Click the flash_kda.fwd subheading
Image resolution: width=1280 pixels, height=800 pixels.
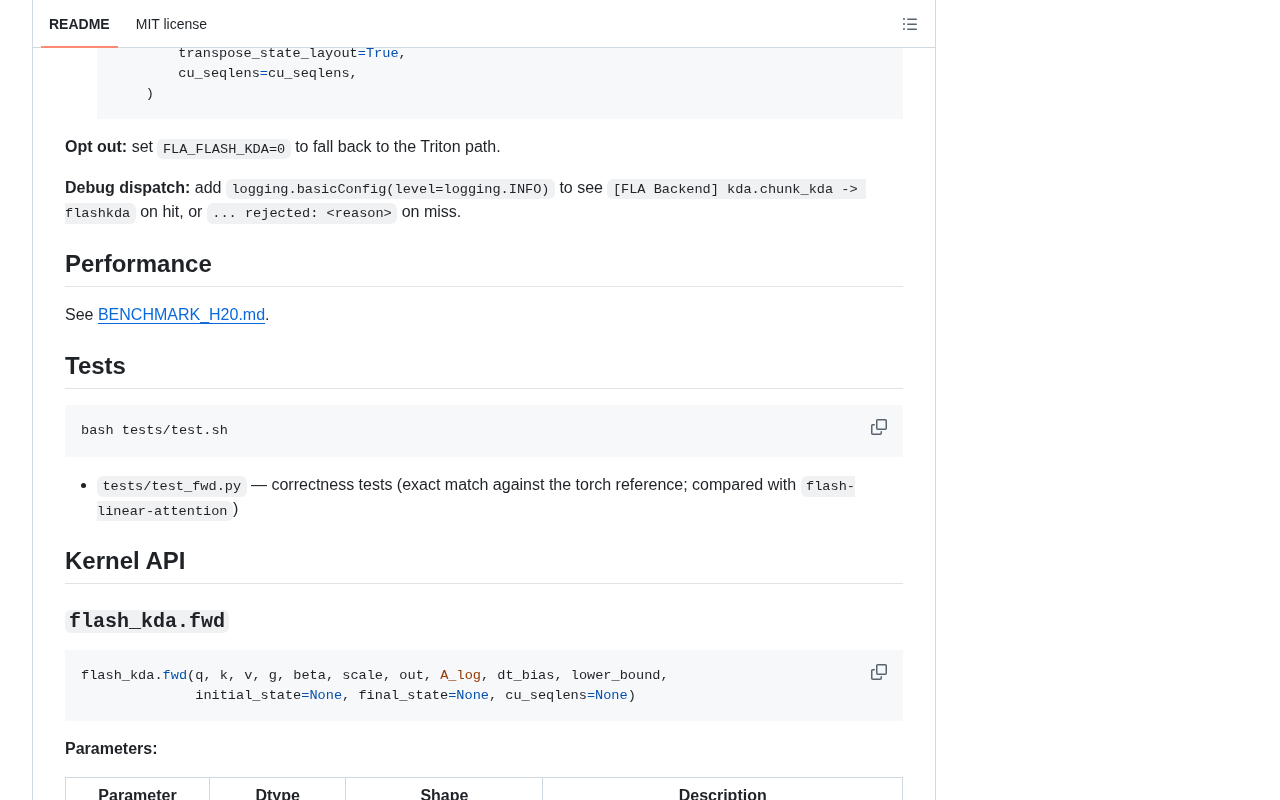(x=147, y=621)
